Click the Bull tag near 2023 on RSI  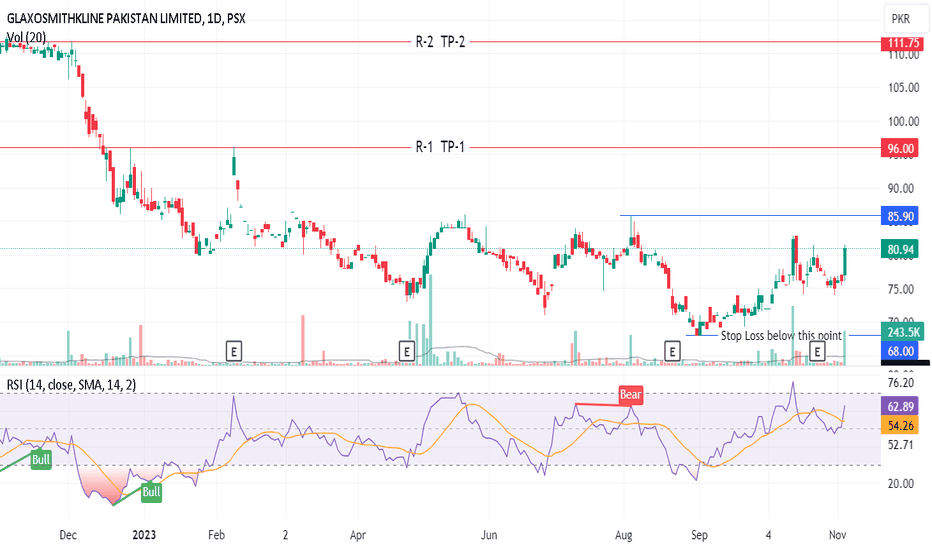[x=152, y=492]
